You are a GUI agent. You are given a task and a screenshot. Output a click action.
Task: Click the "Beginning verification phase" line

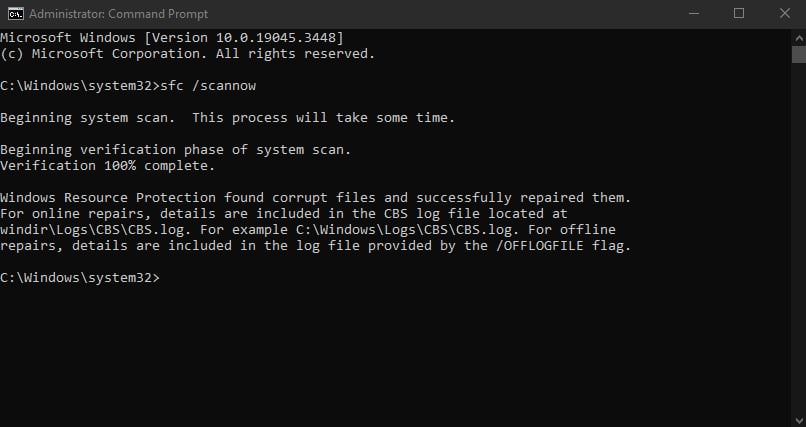tap(175, 150)
